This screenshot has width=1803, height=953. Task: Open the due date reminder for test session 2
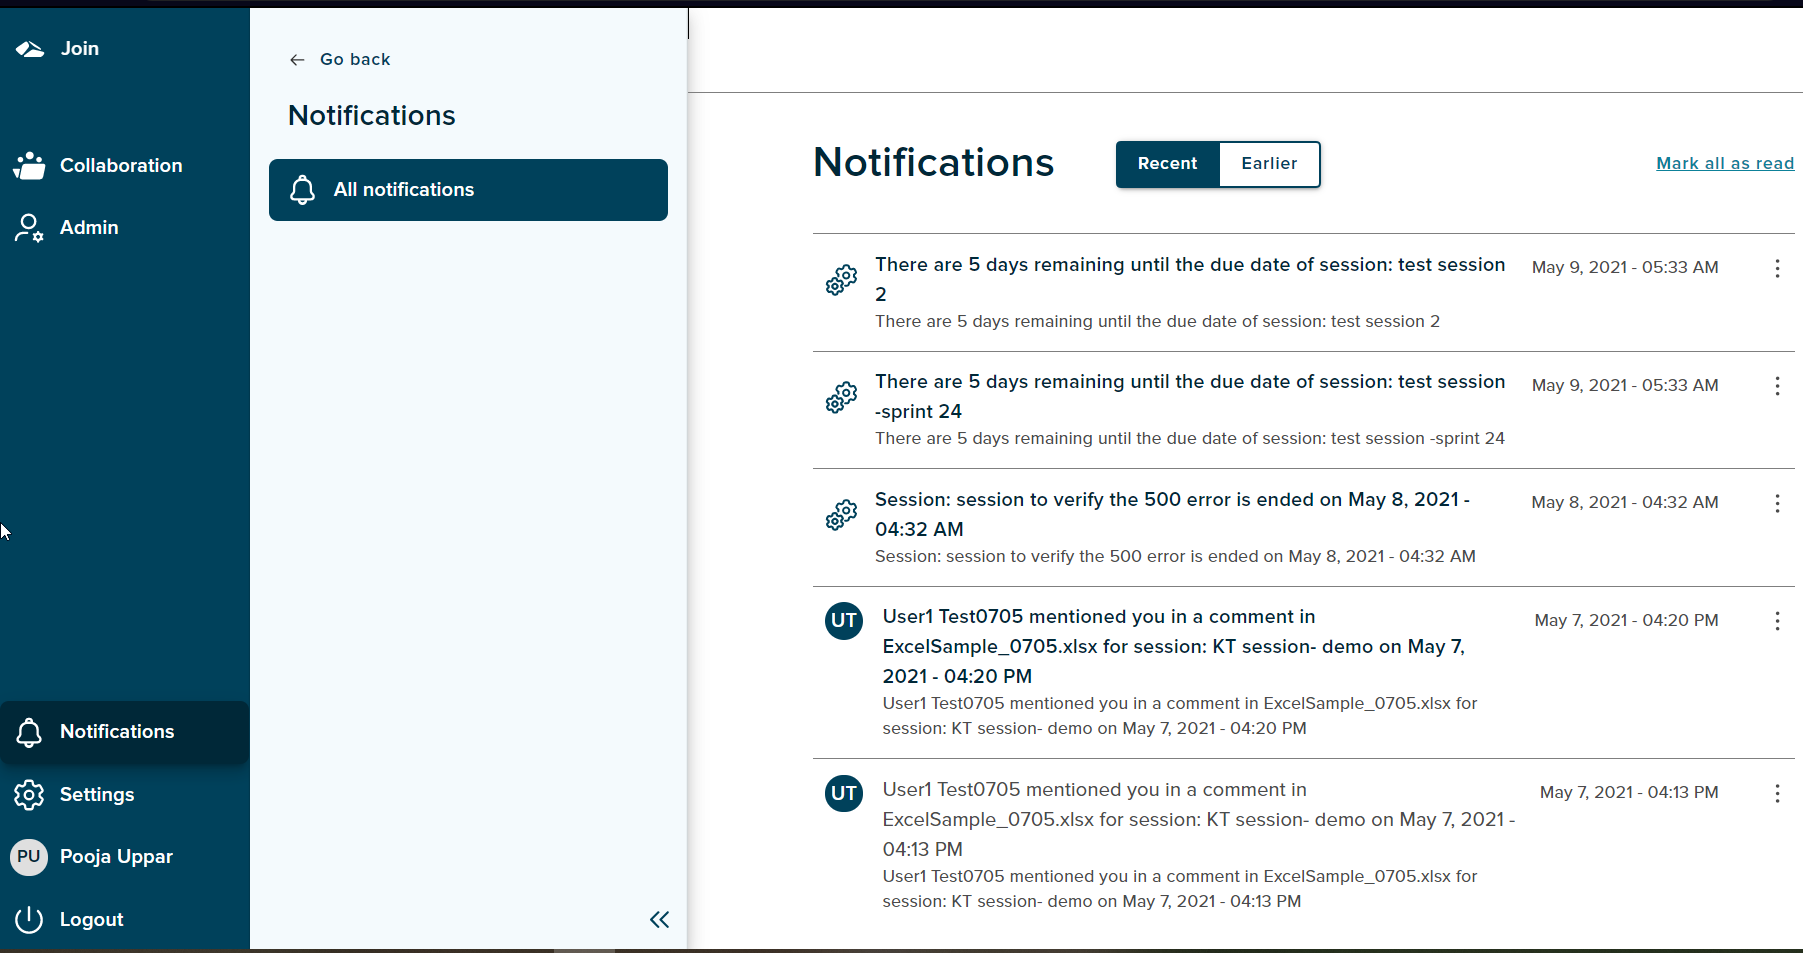coord(1190,278)
